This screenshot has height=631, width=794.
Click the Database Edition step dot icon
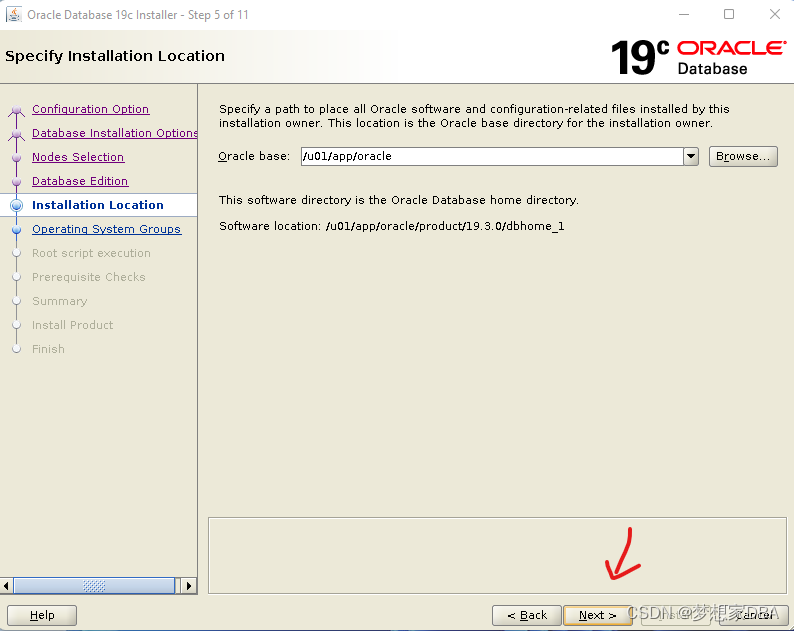(x=16, y=181)
